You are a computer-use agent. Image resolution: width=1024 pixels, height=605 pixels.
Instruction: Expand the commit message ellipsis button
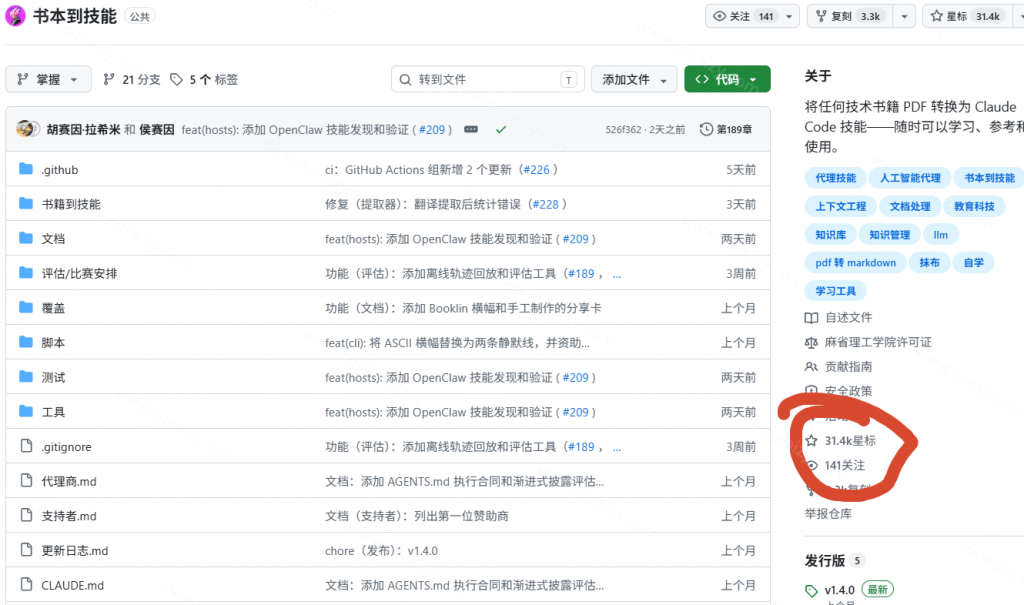pos(471,129)
